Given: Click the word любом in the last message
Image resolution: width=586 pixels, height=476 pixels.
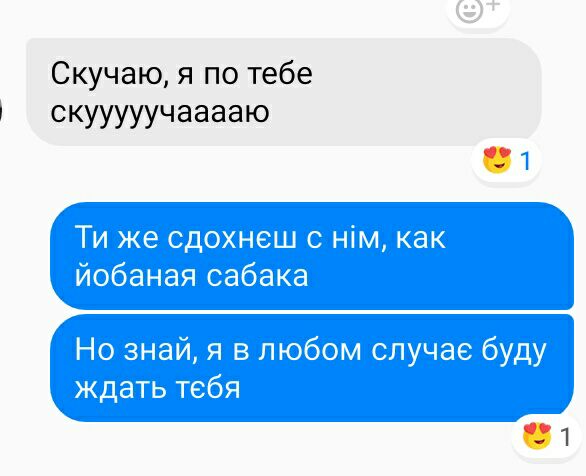Looking at the screenshot, I should pos(311,350).
